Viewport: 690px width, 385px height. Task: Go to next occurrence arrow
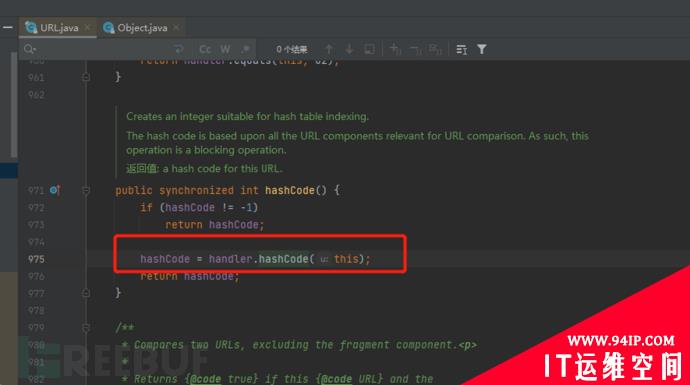(x=349, y=49)
